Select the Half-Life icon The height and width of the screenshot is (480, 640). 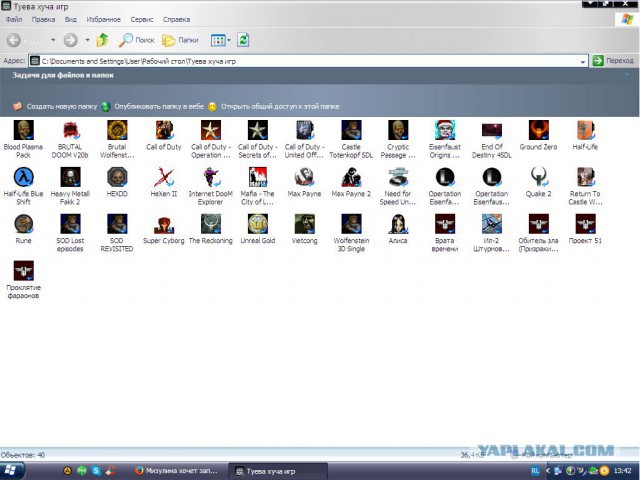point(585,130)
